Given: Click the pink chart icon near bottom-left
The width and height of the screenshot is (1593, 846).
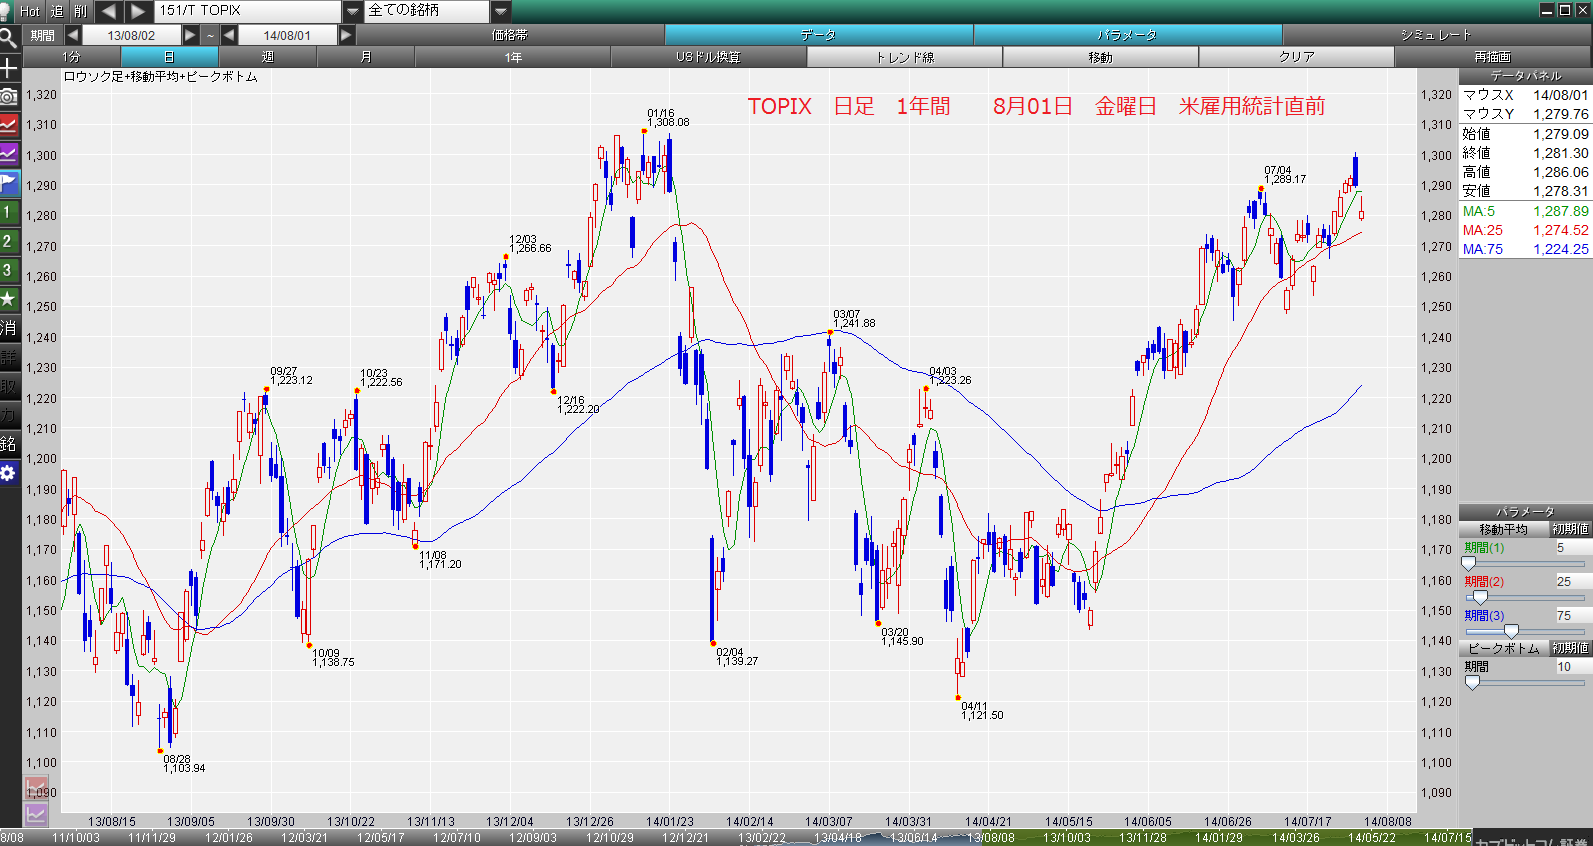Looking at the screenshot, I should tap(37, 787).
